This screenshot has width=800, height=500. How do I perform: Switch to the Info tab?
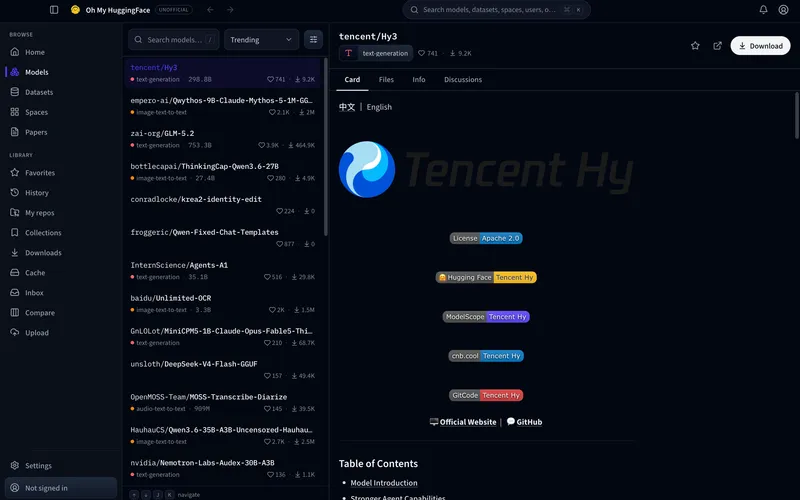click(x=419, y=80)
